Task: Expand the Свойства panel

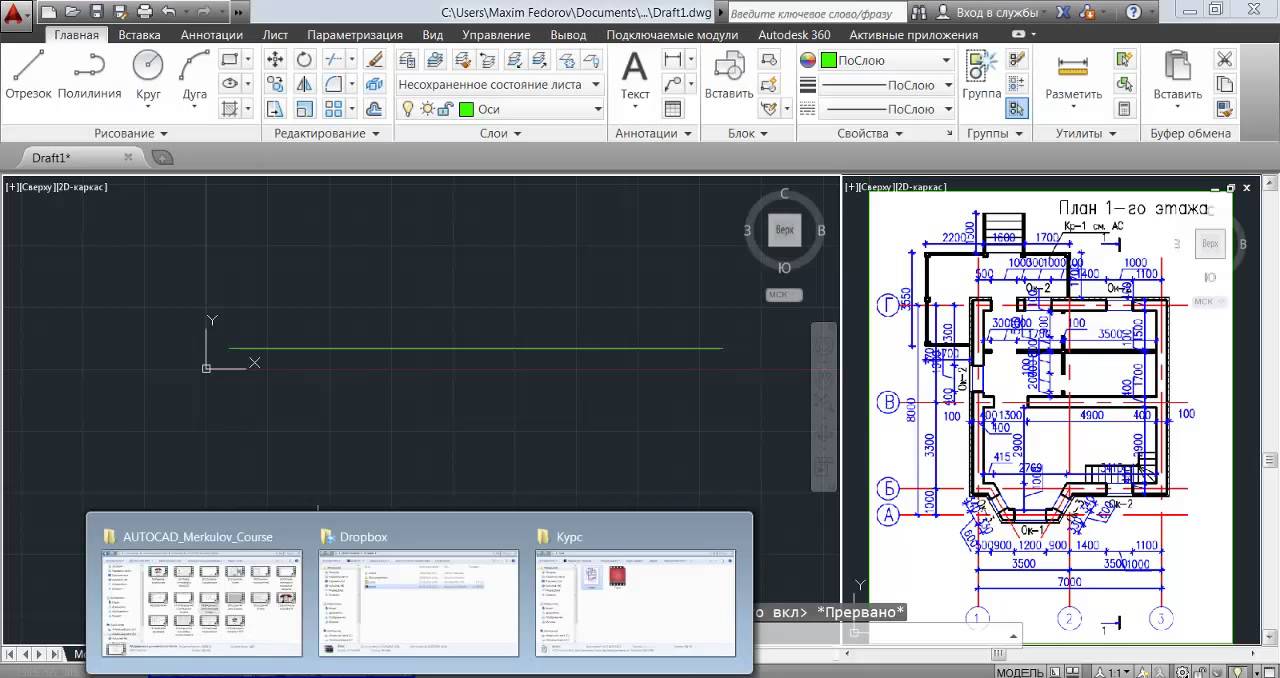Action: click(869, 133)
